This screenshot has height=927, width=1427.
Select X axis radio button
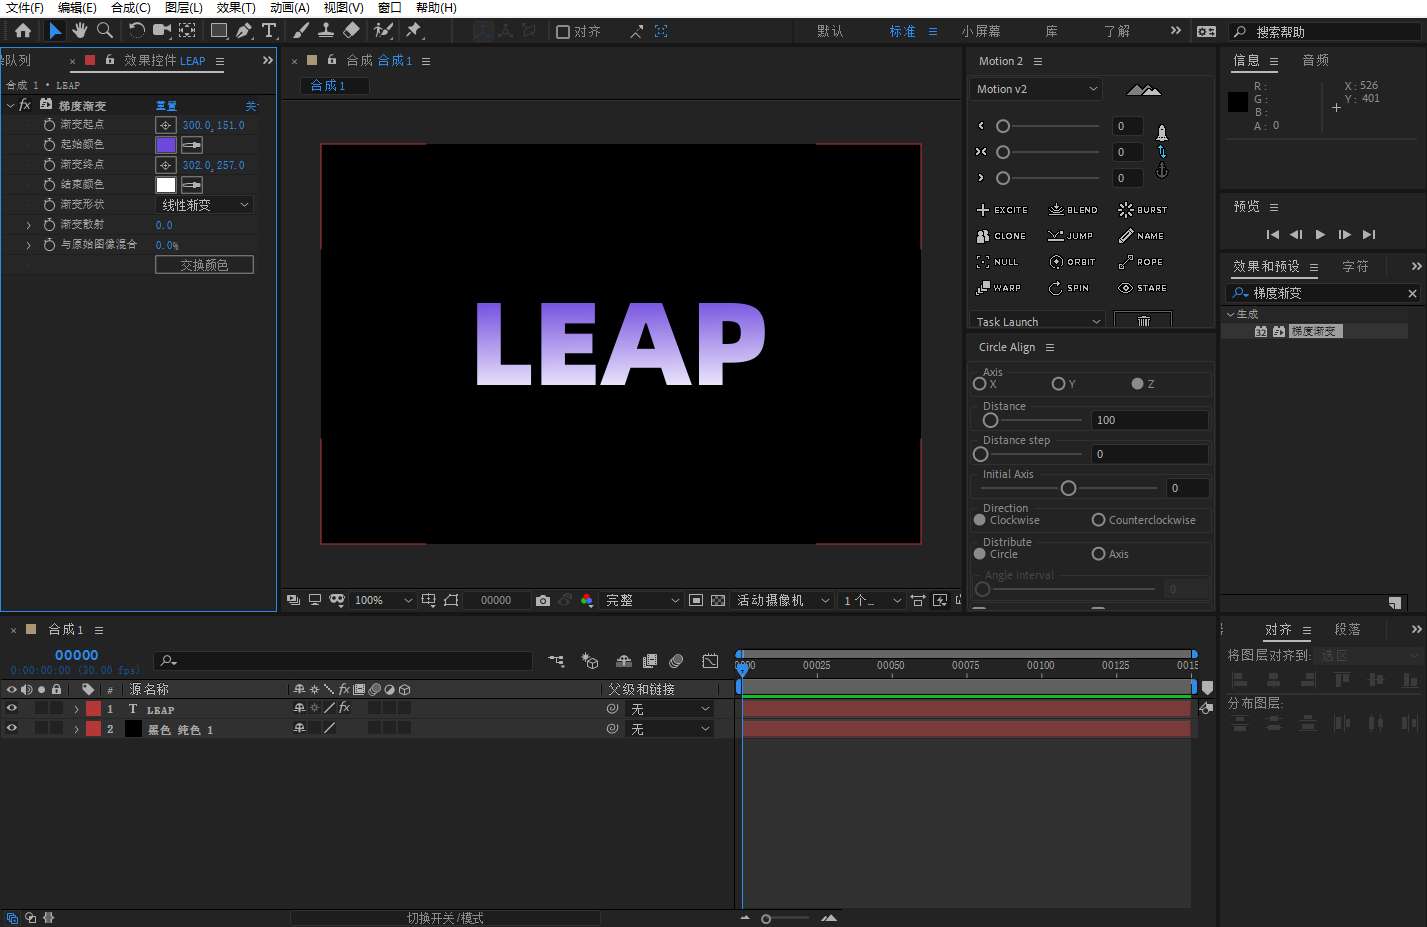coord(980,384)
